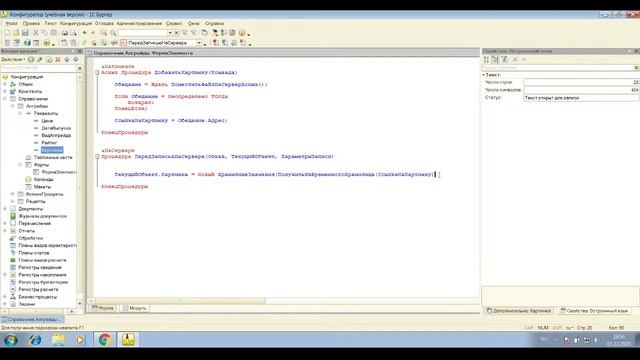Undo with the left arrow icon

(84, 33)
